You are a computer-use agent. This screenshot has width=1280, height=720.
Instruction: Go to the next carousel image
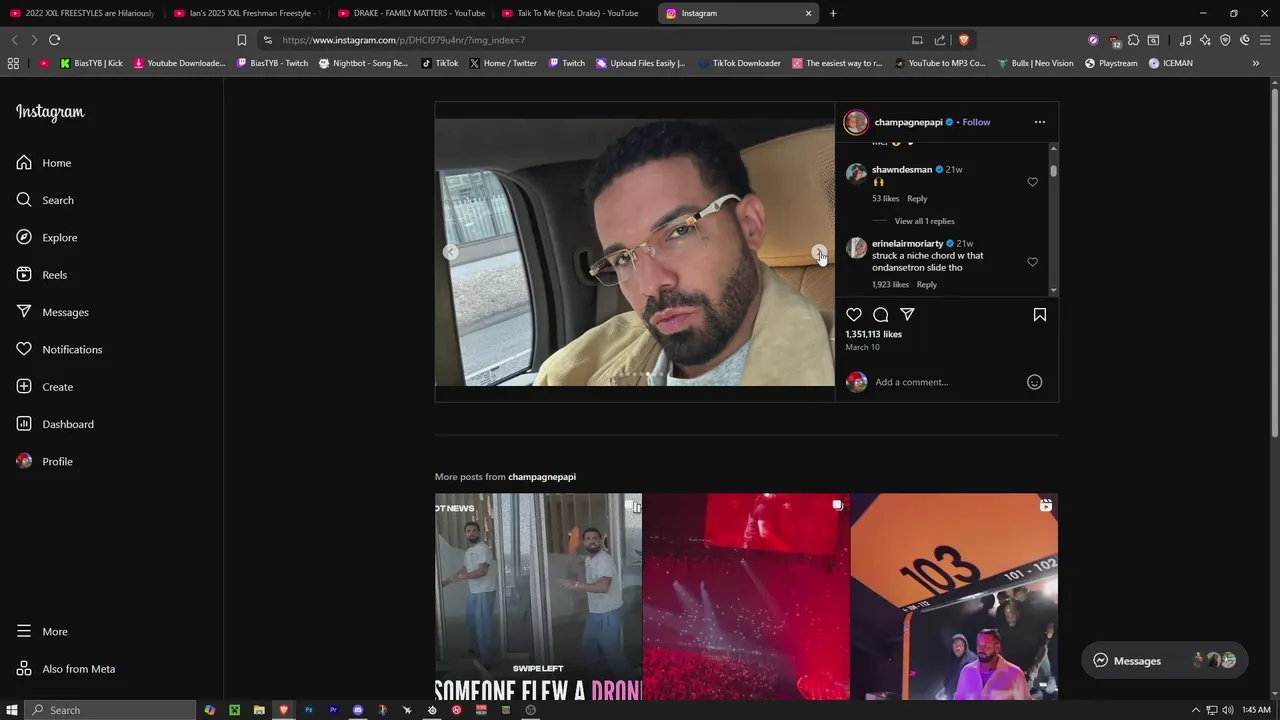pos(818,252)
